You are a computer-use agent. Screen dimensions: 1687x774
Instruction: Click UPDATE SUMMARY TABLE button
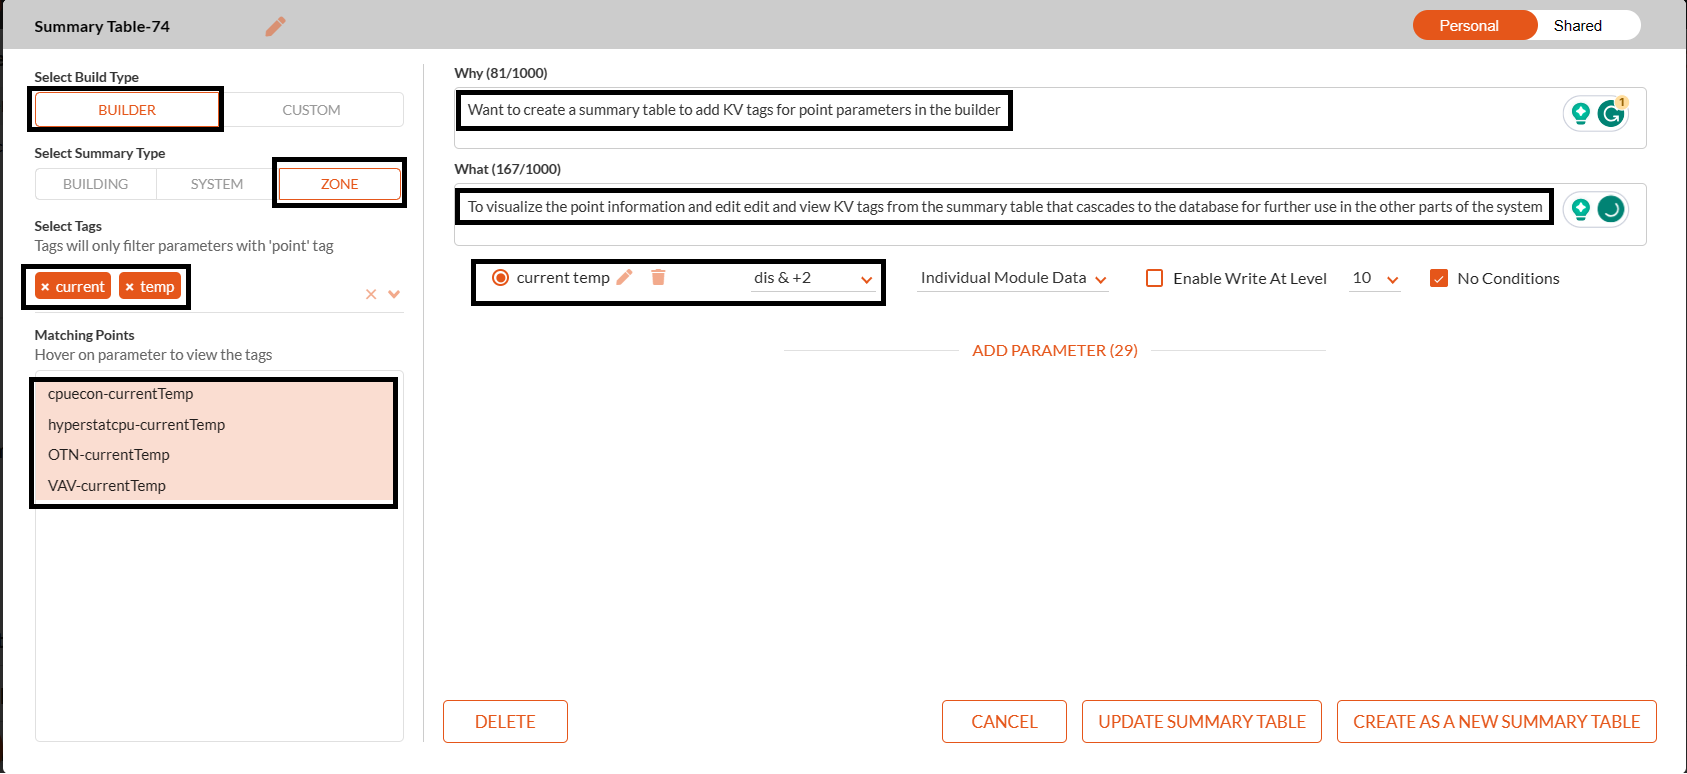click(x=1202, y=722)
